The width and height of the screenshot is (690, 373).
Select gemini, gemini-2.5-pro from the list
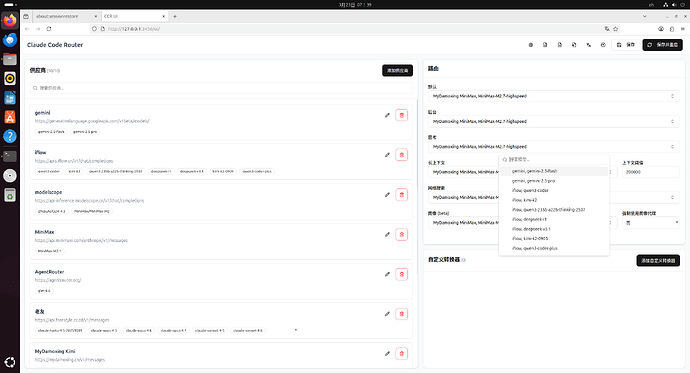554,181
